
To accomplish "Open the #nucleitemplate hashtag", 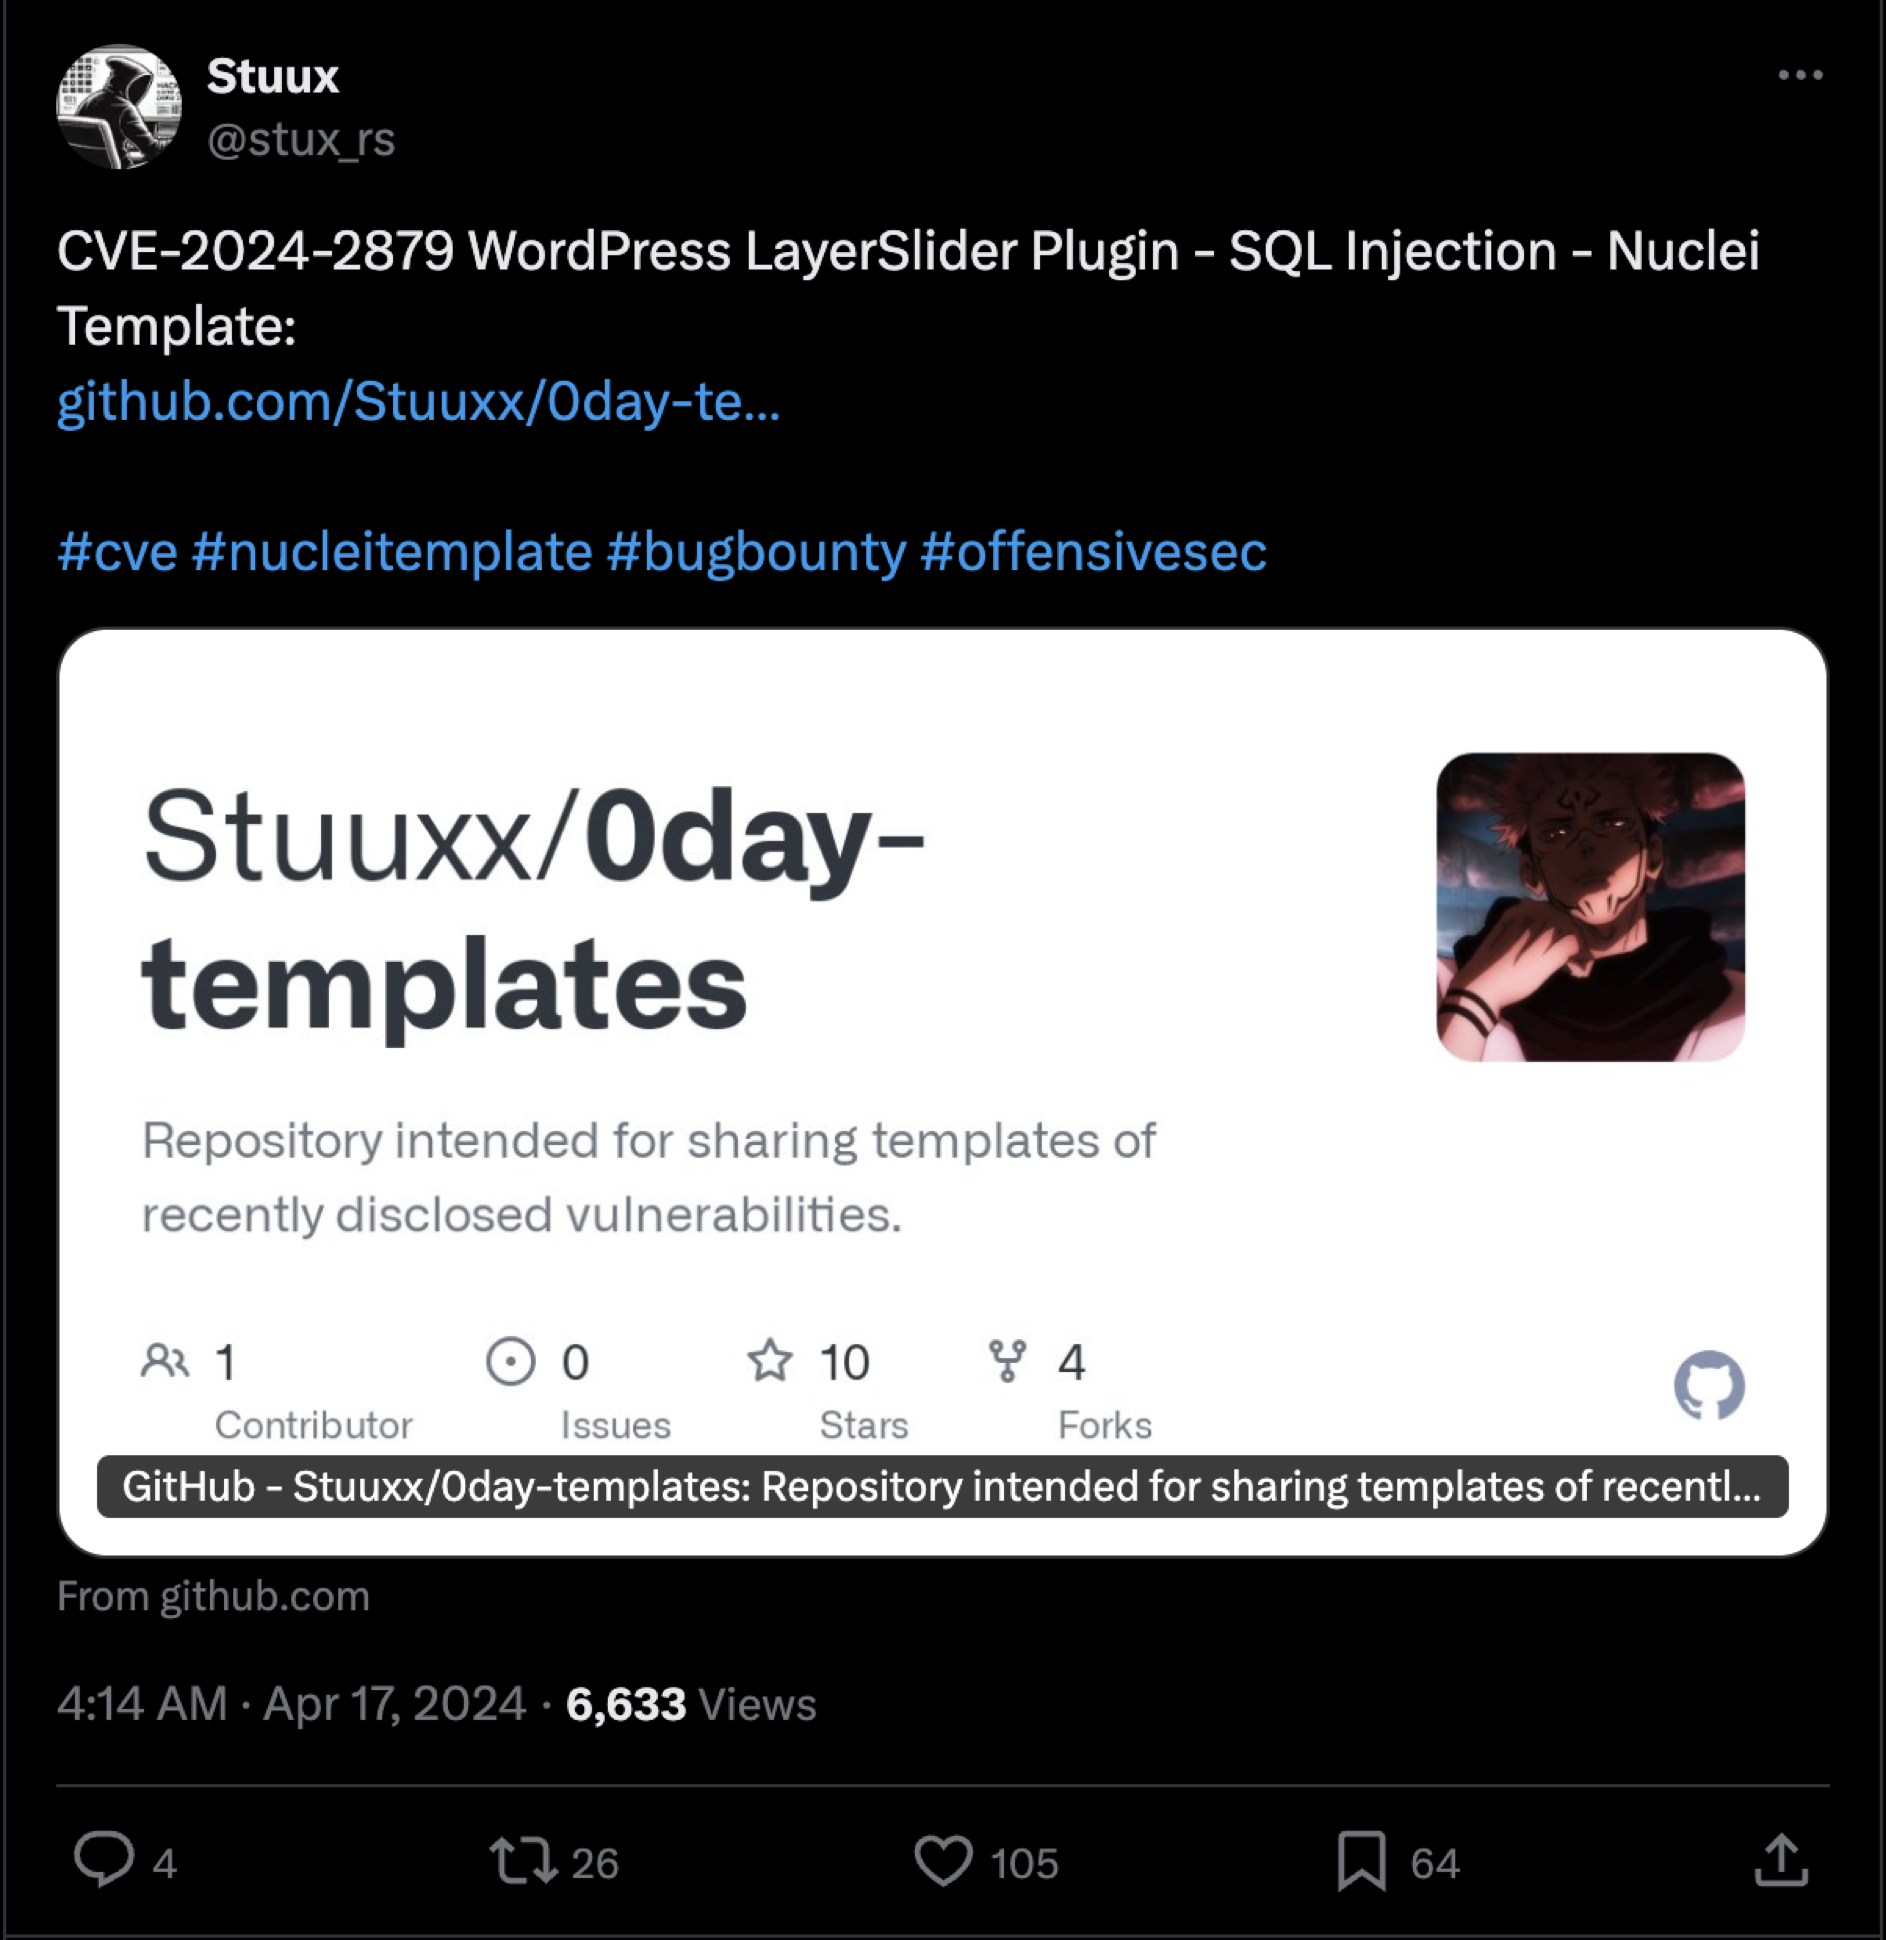I will (392, 552).
